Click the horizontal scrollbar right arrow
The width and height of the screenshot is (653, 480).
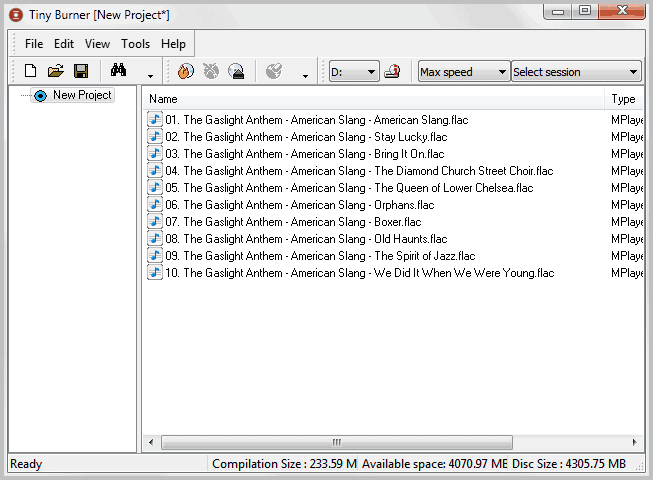634,442
